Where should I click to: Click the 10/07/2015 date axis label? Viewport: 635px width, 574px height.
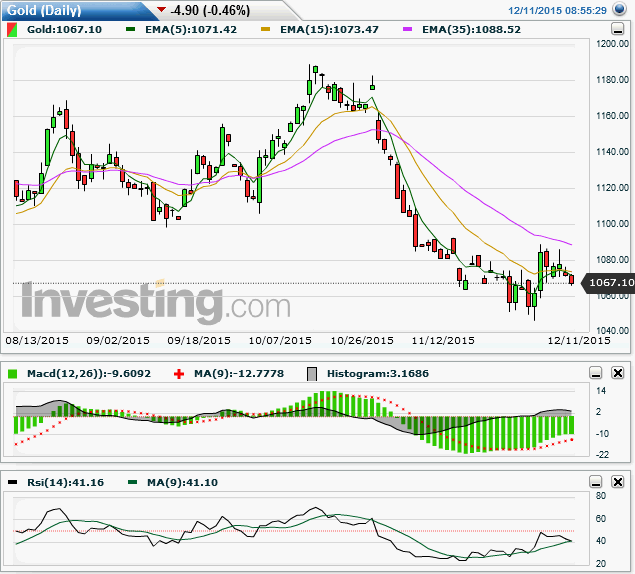coord(280,341)
